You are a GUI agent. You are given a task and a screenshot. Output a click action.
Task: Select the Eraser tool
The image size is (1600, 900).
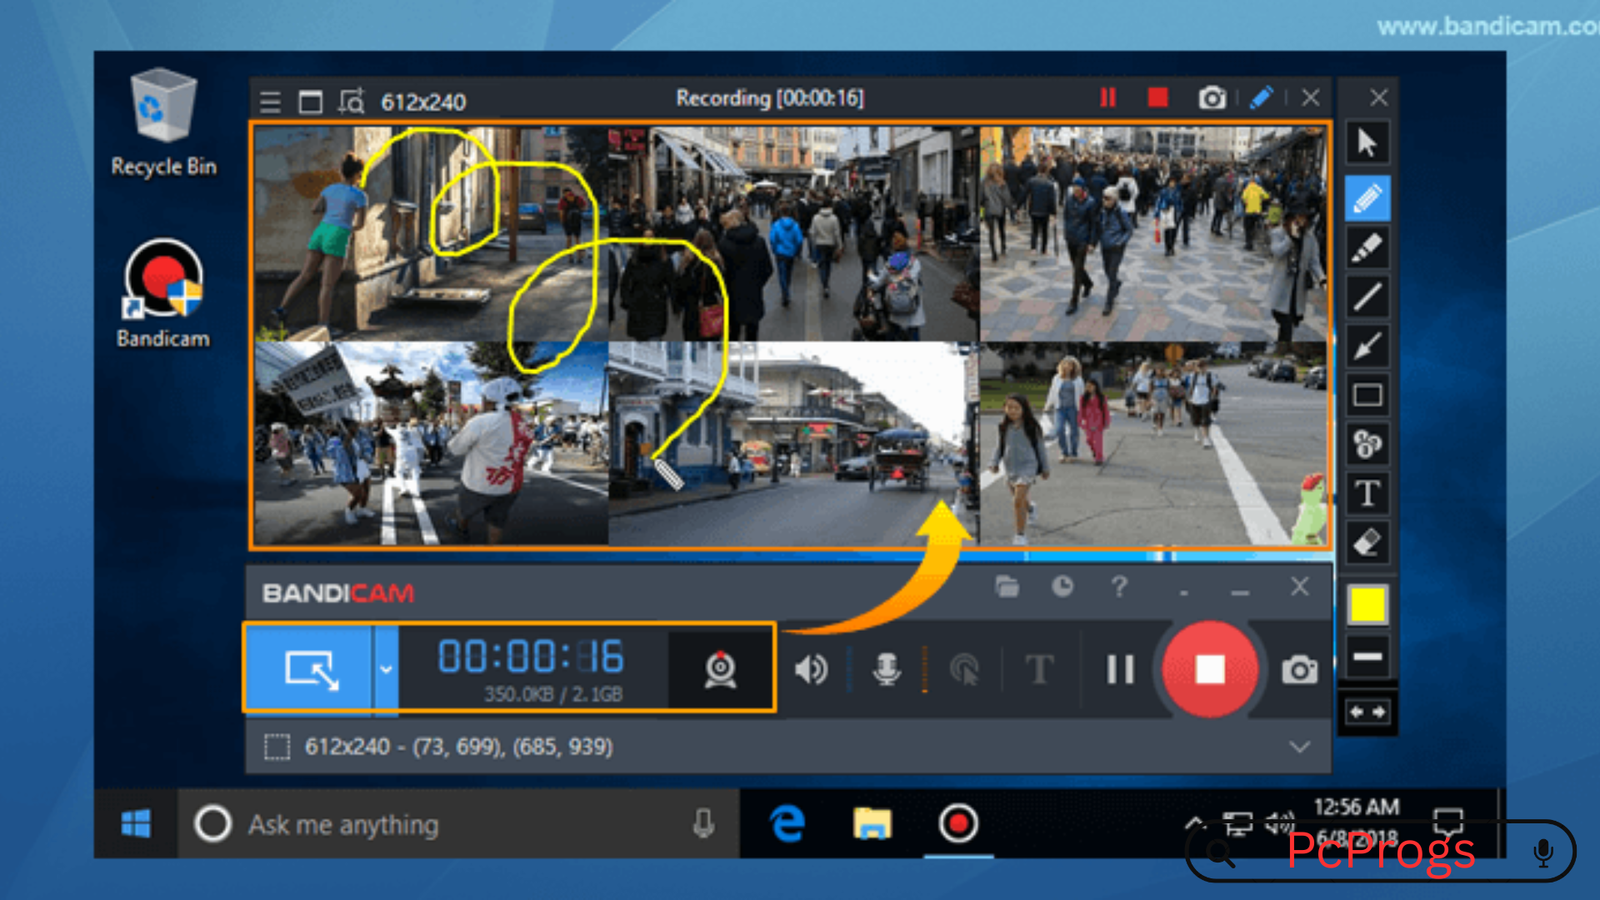click(1367, 542)
